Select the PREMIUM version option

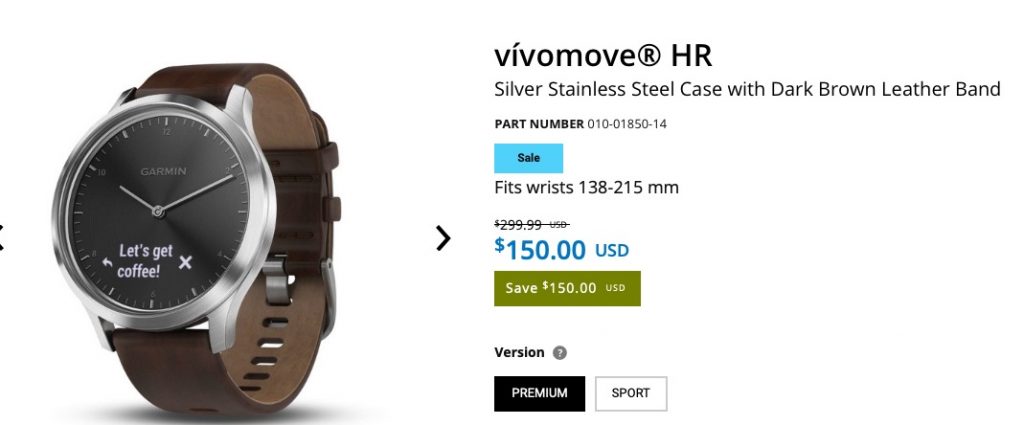tap(539, 393)
